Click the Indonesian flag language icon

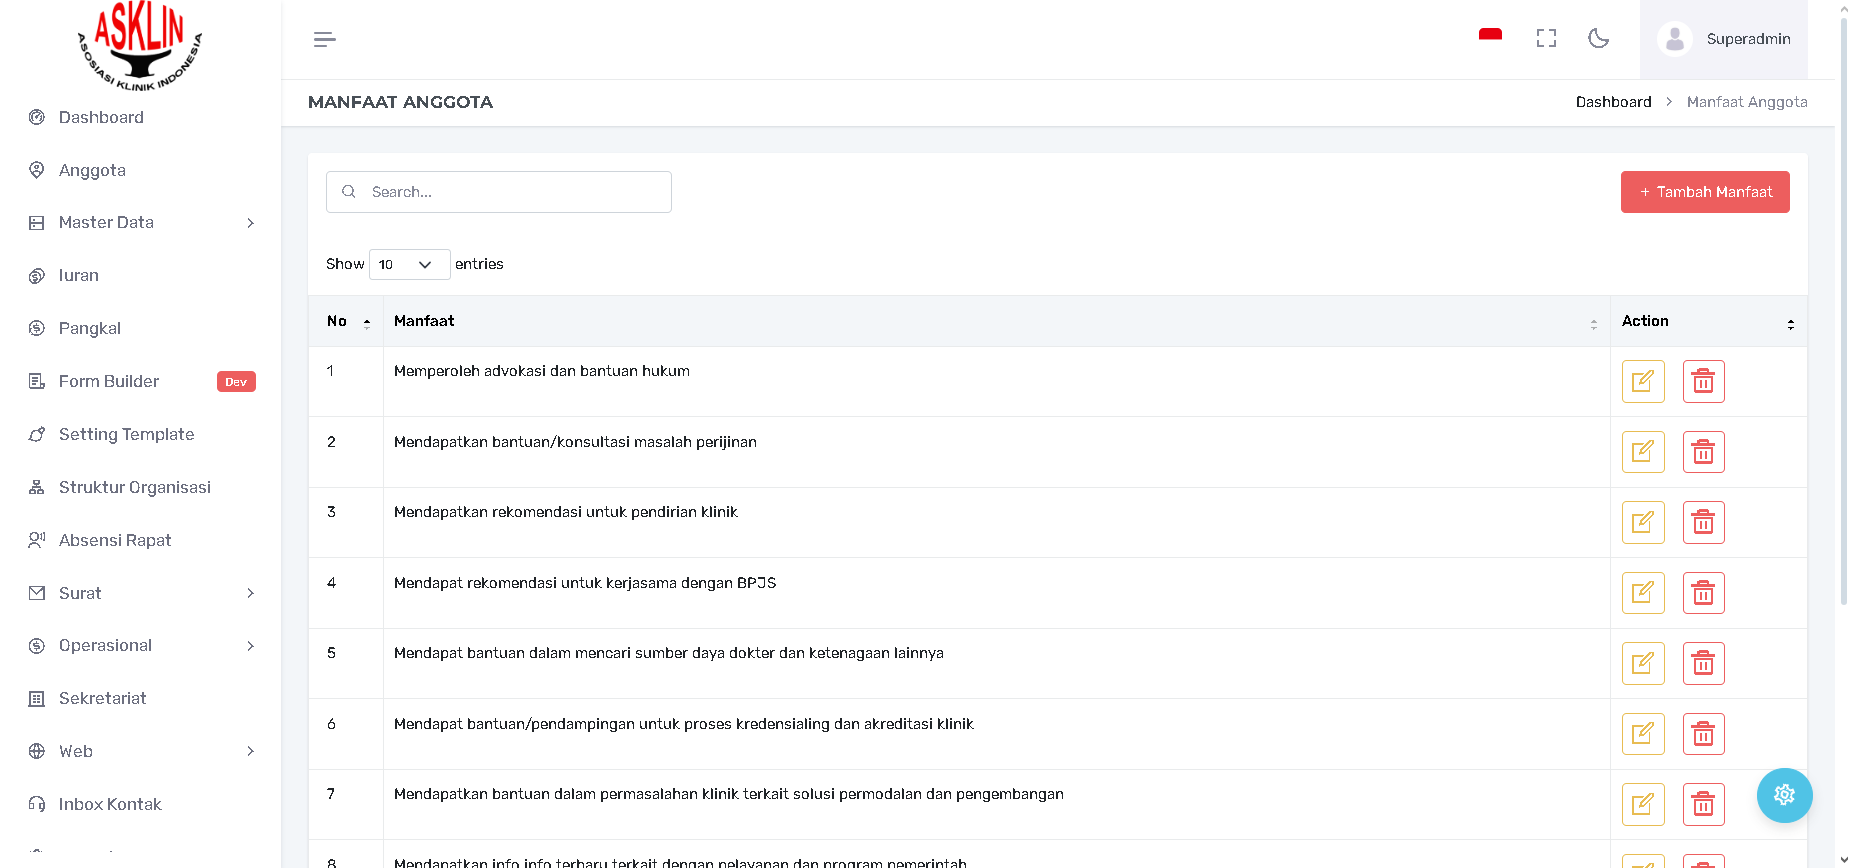pyautogui.click(x=1490, y=36)
